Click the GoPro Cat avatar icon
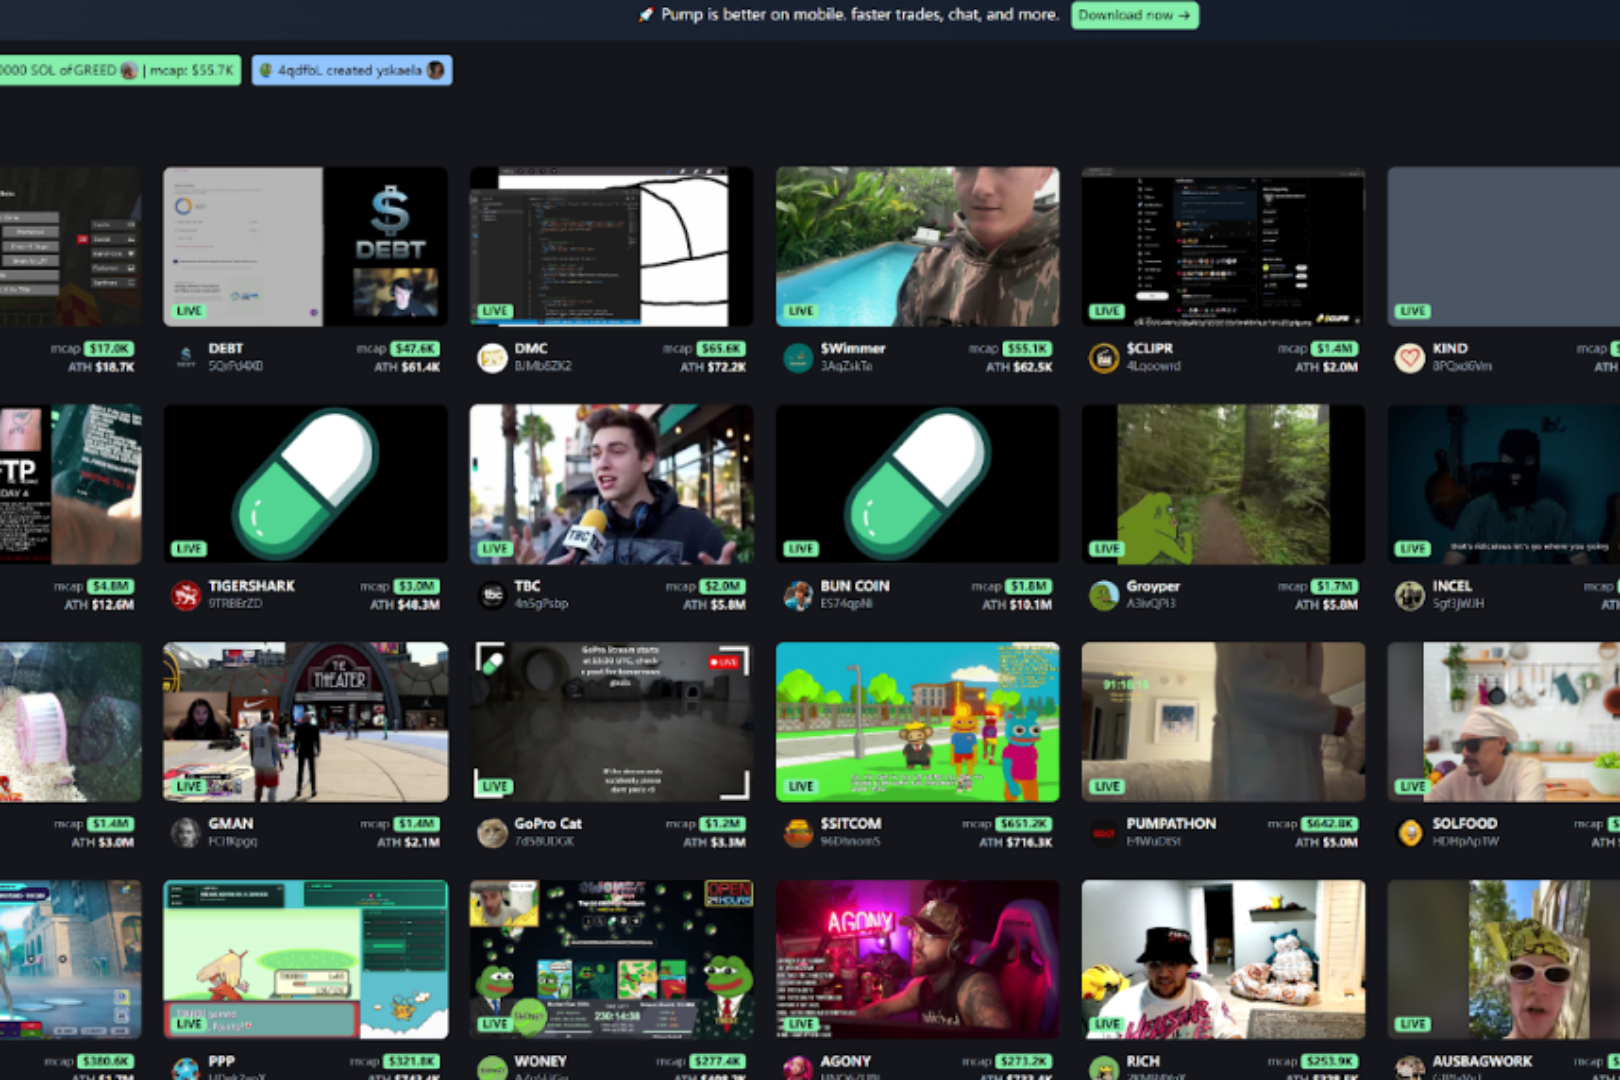This screenshot has height=1080, width=1620. [x=492, y=833]
